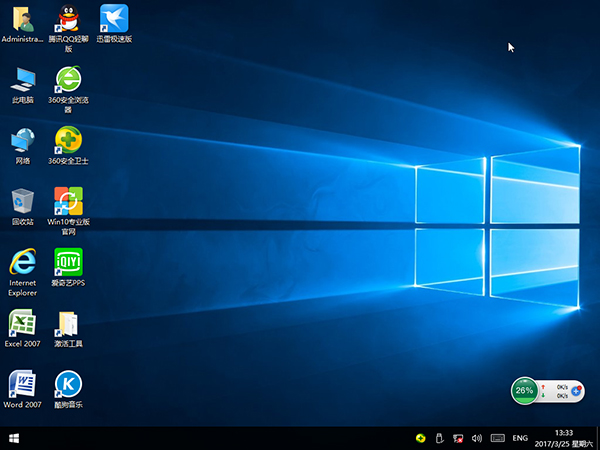Select the iQIYI PPS desktop icon
This screenshot has width=600, height=450.
point(68,262)
